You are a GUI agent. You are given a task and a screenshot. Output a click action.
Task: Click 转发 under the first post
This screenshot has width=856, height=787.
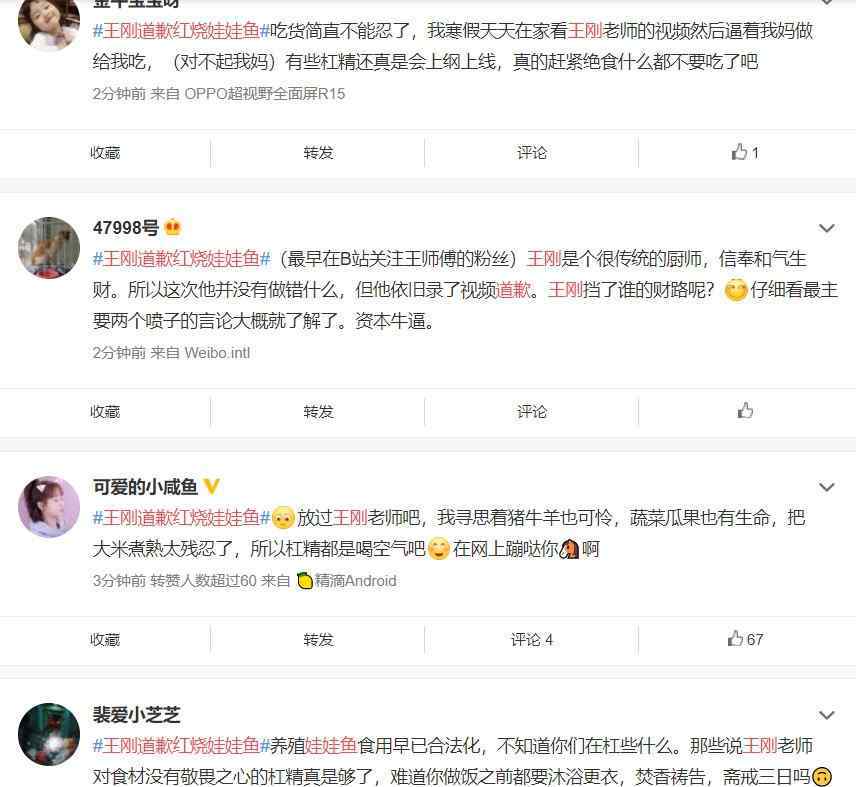318,152
